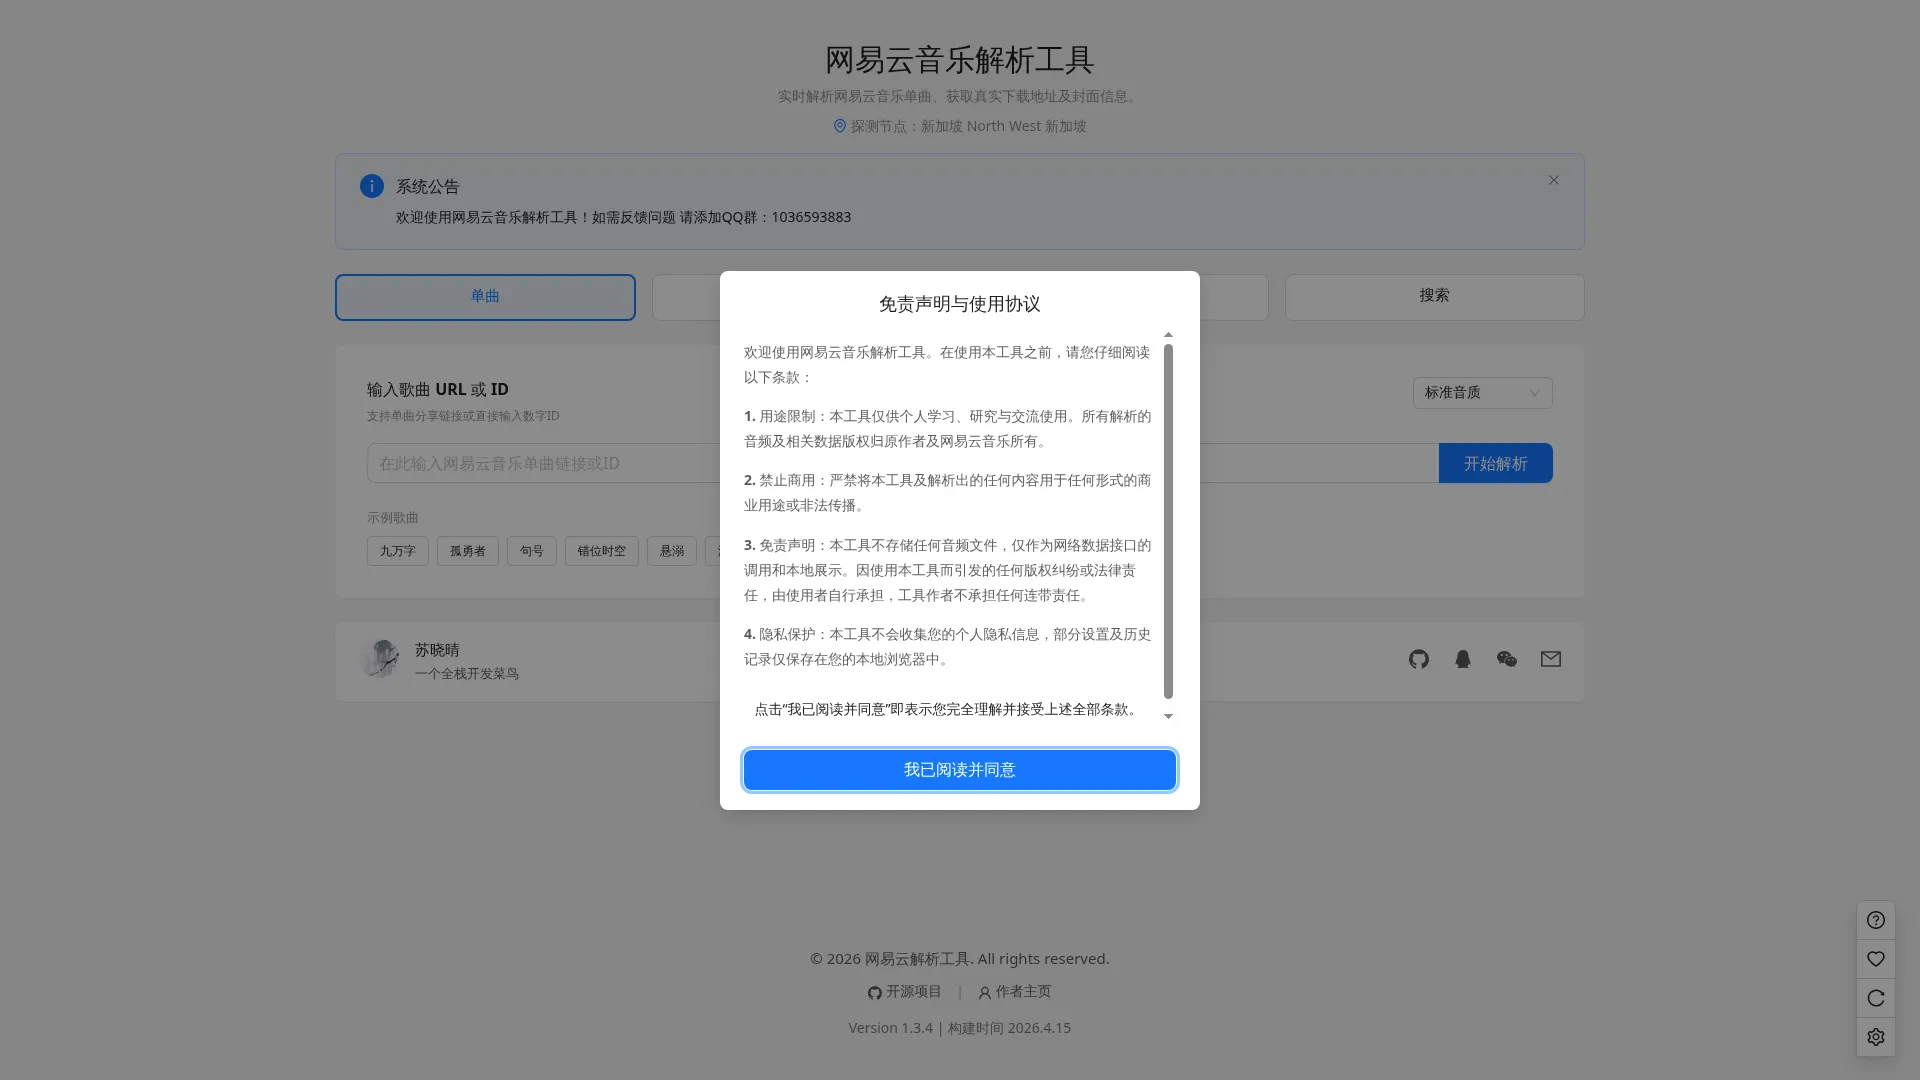This screenshot has height=1080, width=1920.
Task: Click the QQ penguin contact icon
Action: tap(1462, 659)
